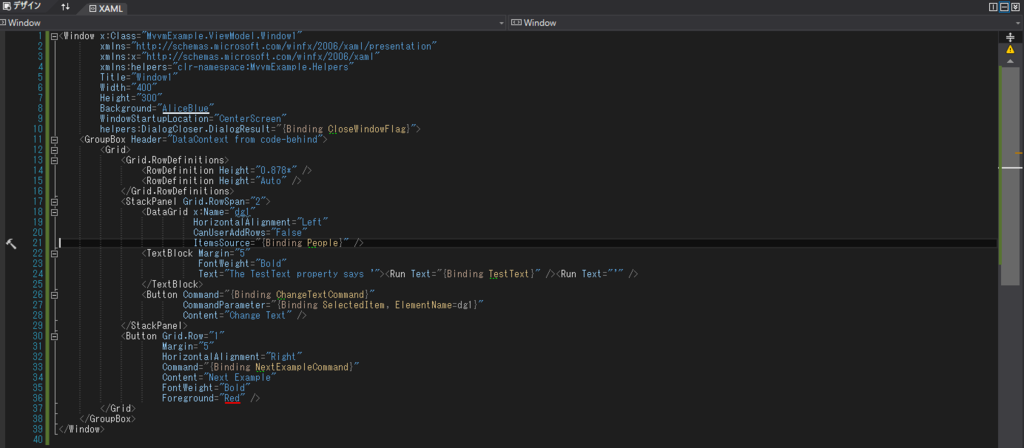This screenshot has height=448, width=1024.
Task: Open the right Window member dropdown
Action: tap(765, 23)
